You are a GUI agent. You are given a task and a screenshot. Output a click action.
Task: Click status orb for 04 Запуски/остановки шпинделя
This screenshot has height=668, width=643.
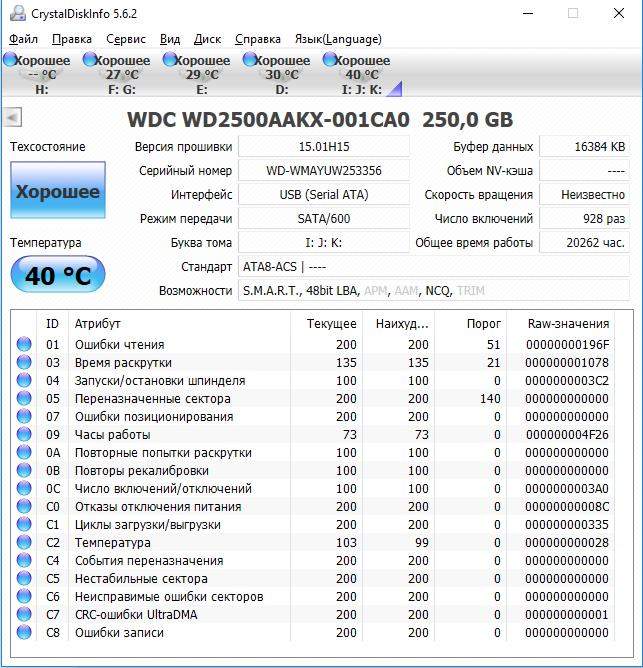click(24, 380)
